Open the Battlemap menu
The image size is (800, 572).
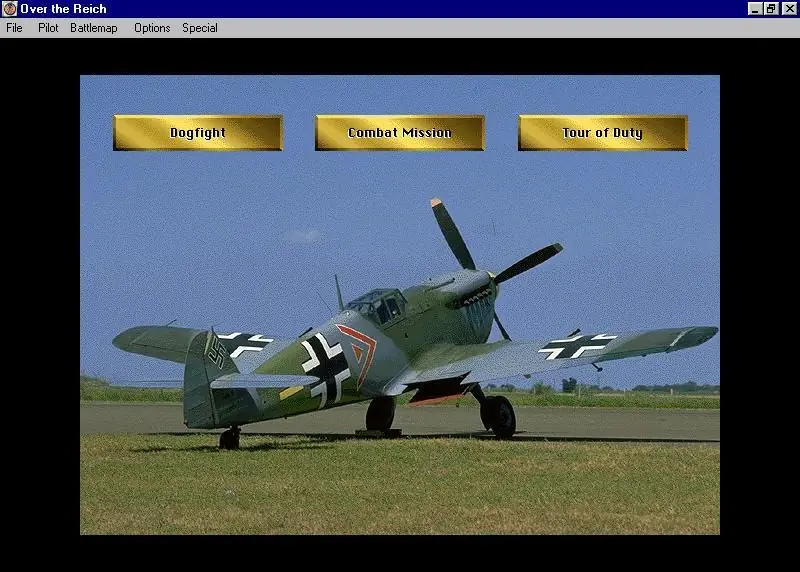[x=94, y=28]
